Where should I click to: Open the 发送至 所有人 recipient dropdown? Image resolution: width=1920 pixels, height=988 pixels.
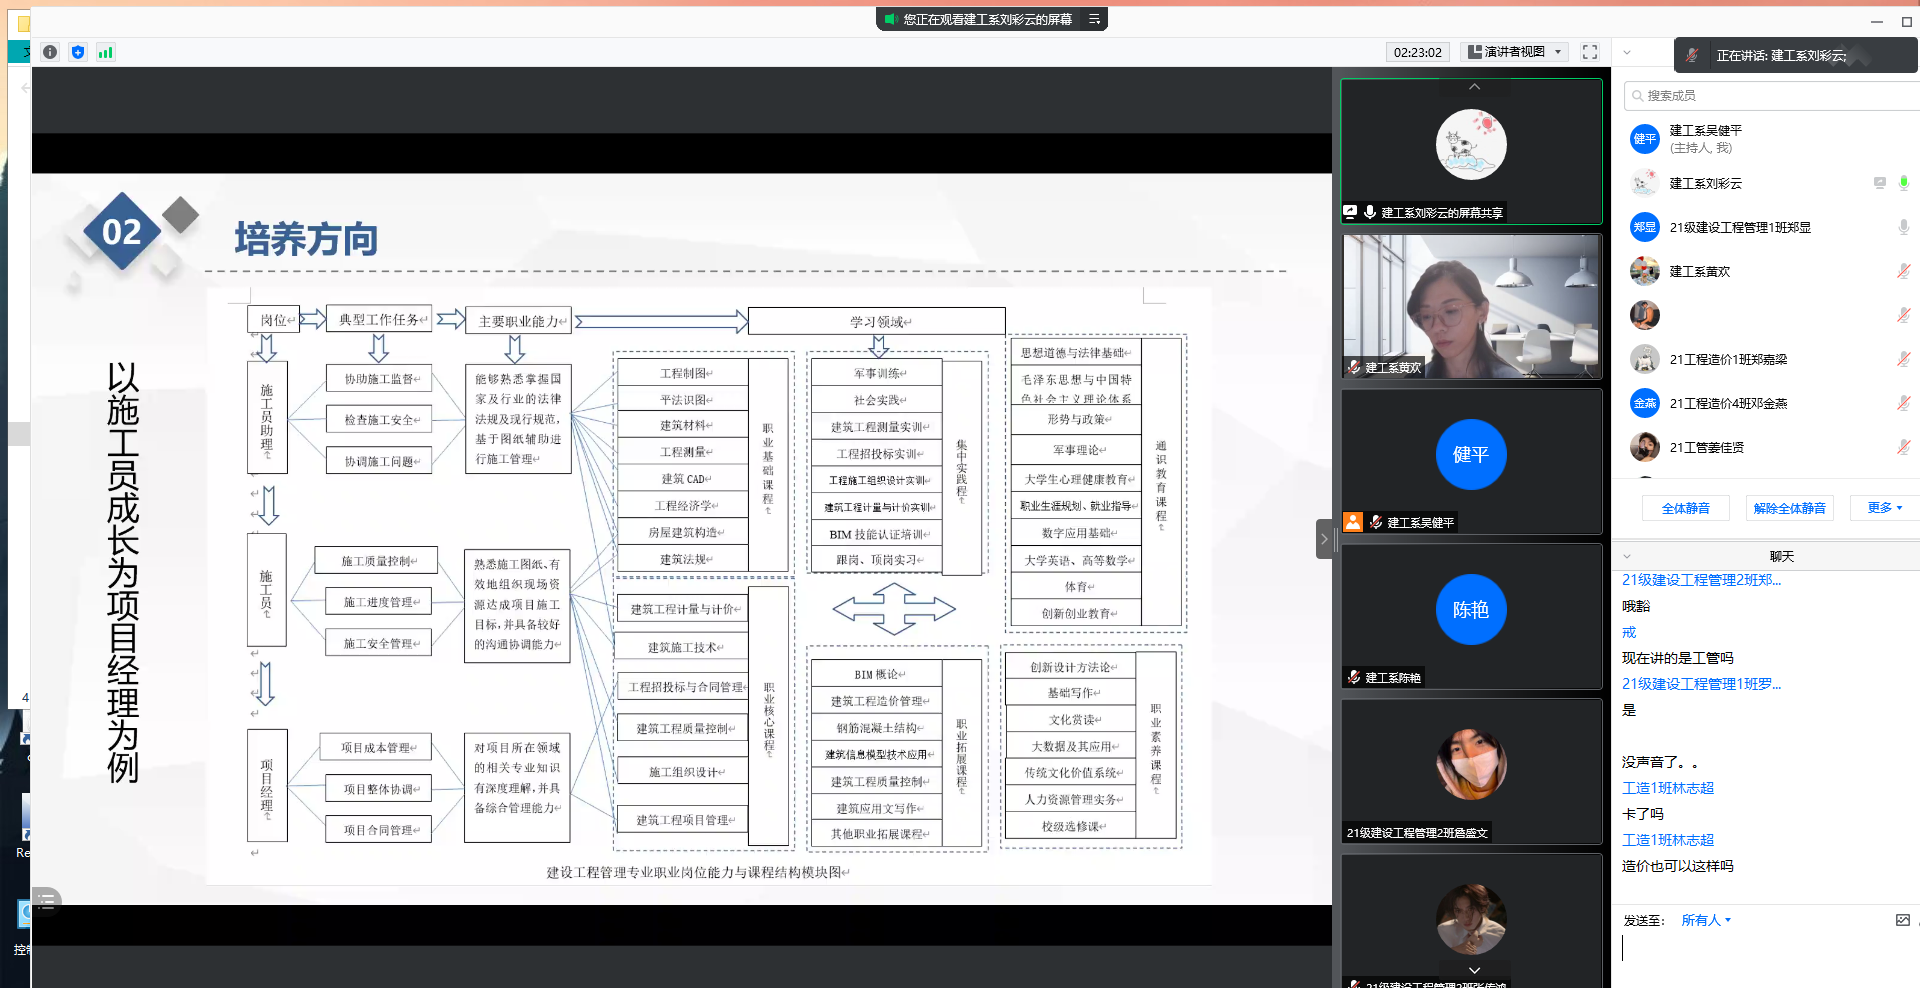[x=1705, y=920]
